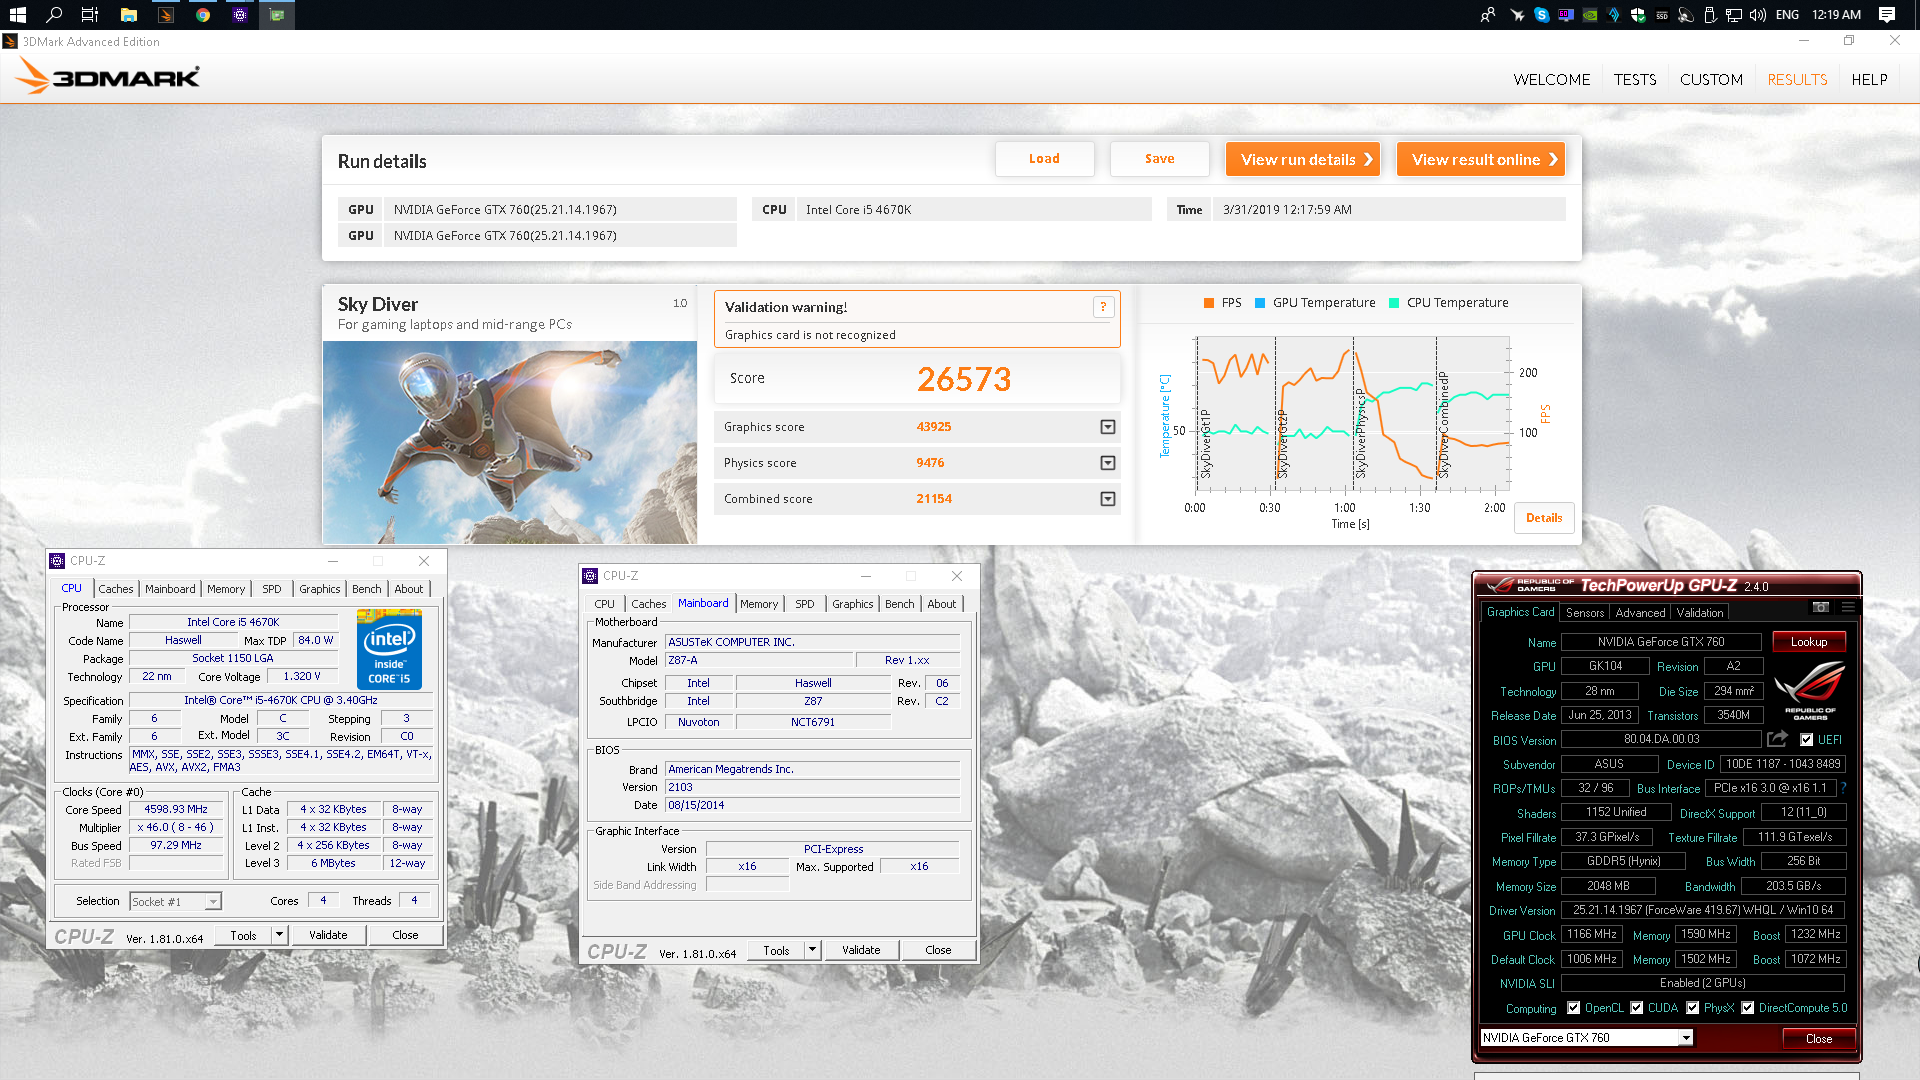This screenshot has width=1920, height=1080.
Task: Click View run details button
Action: point(1303,159)
